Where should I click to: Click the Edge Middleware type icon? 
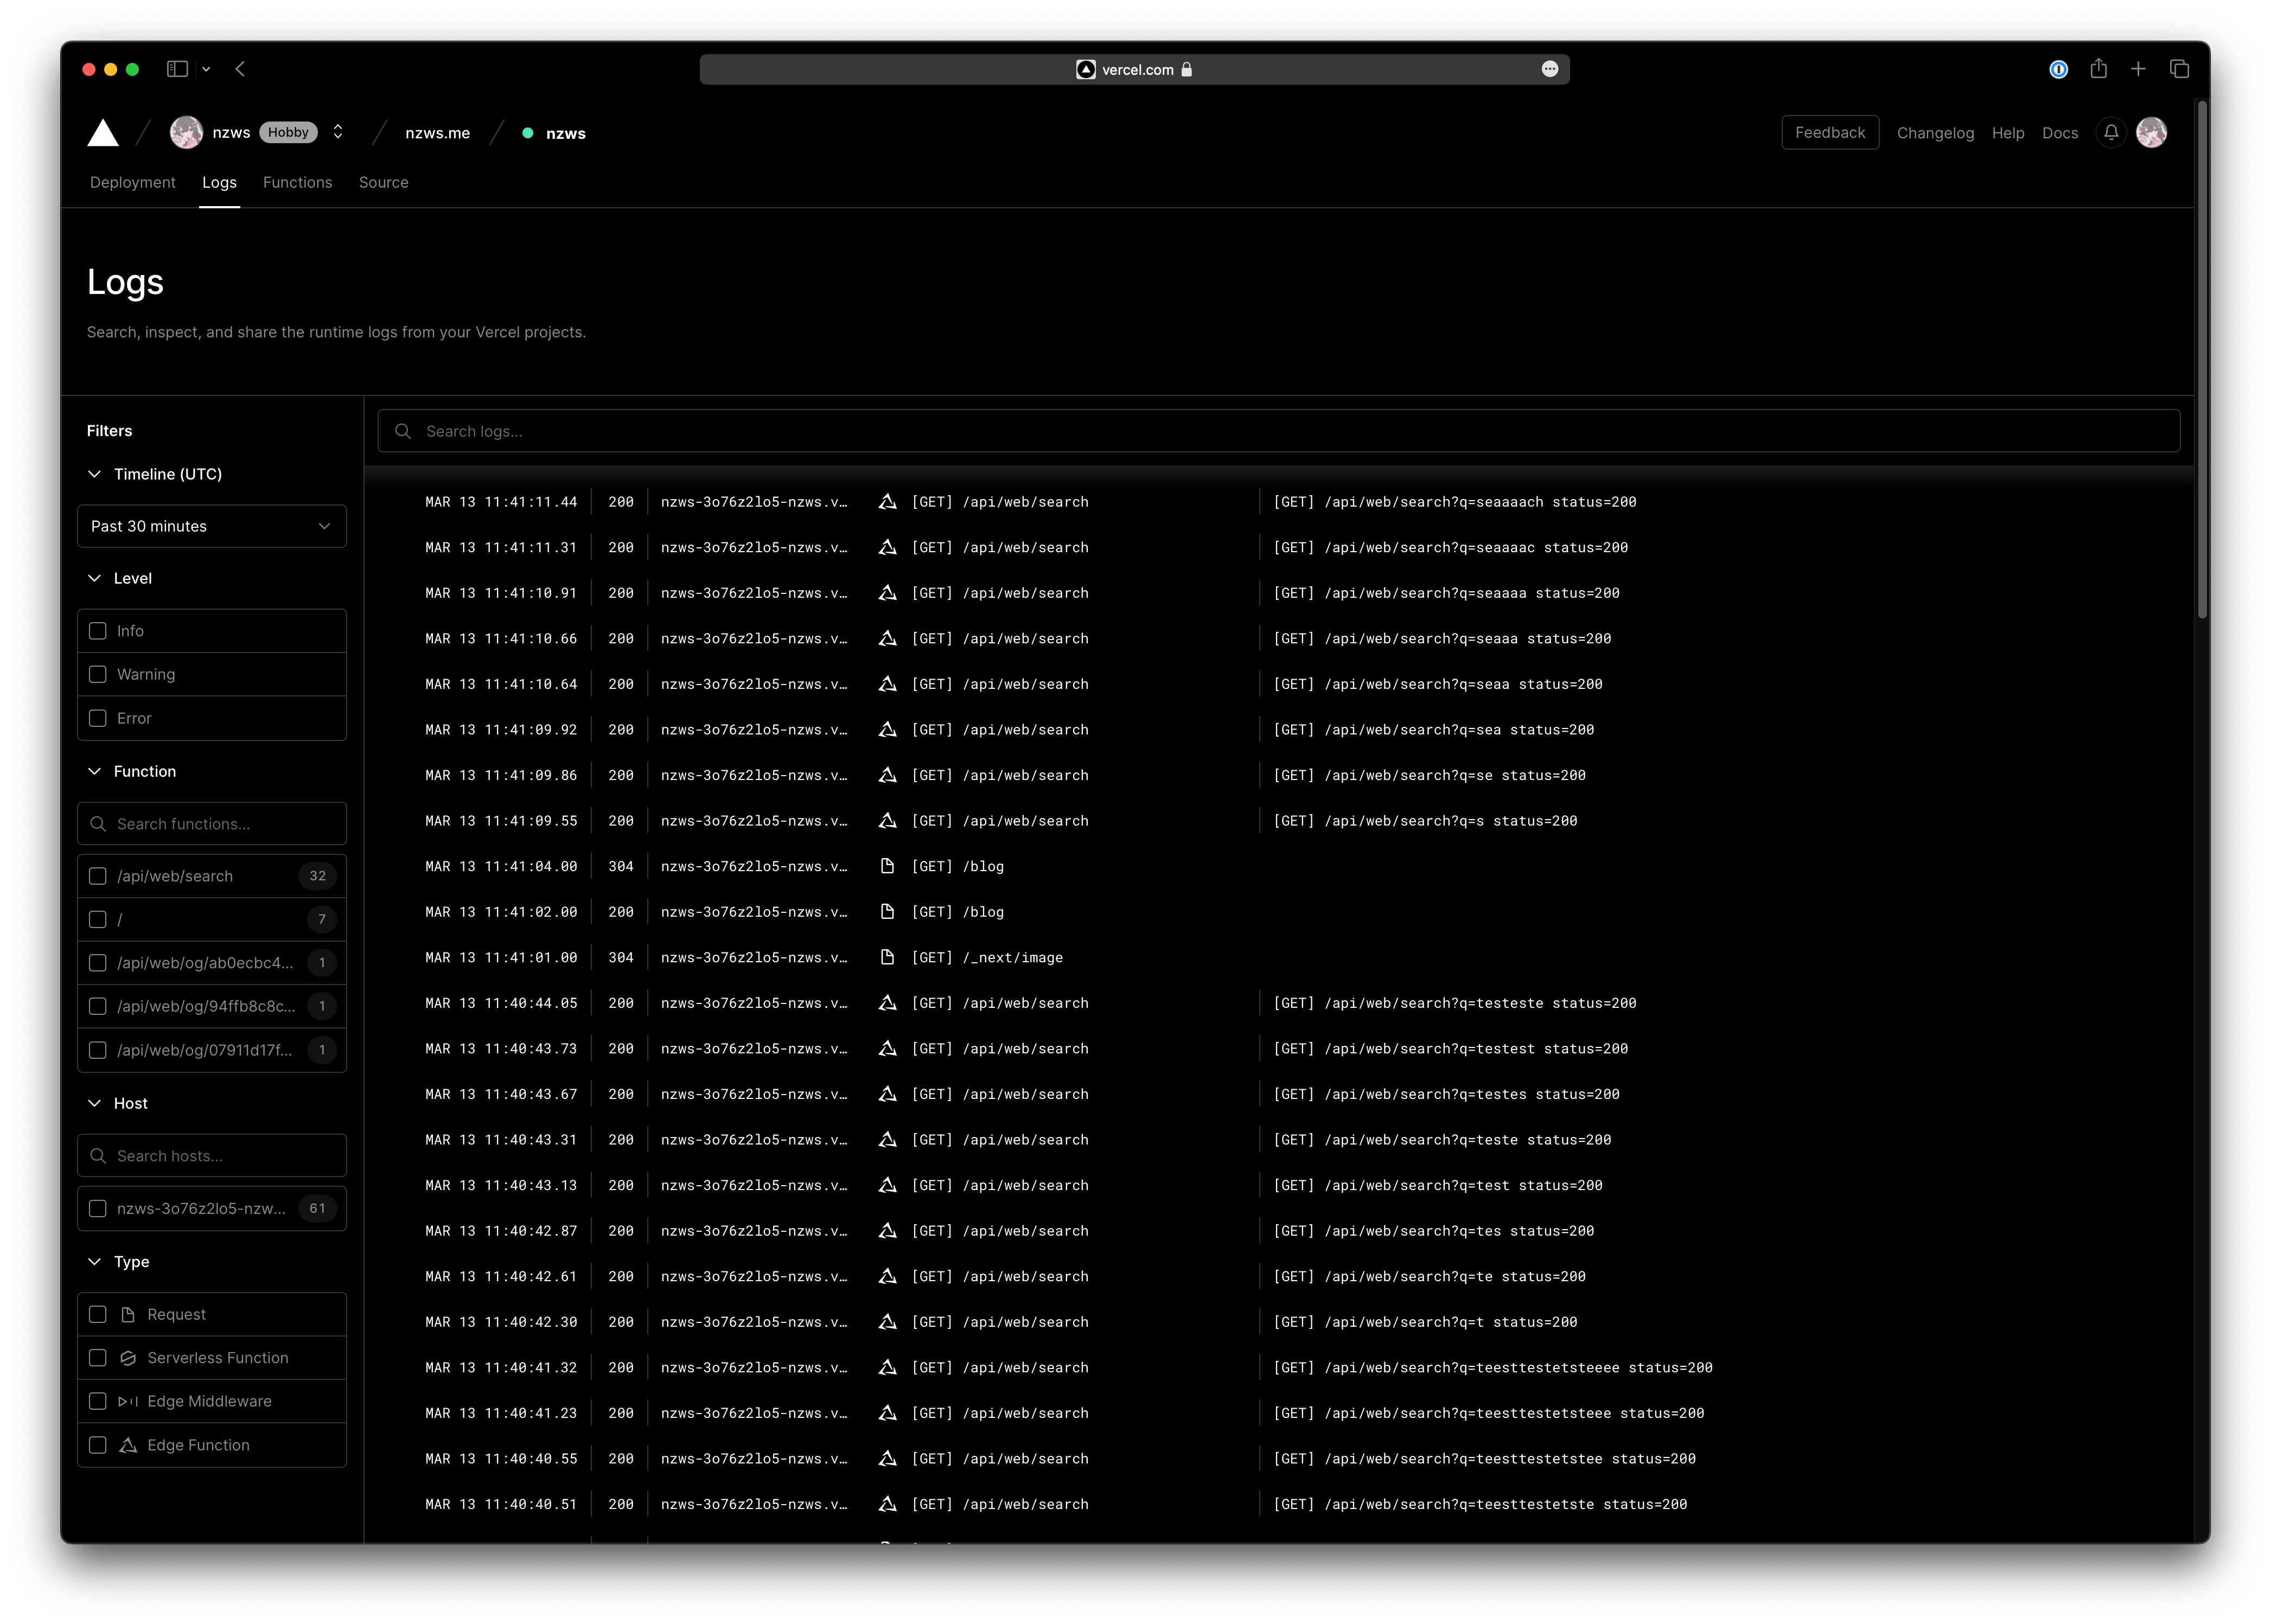[x=128, y=1401]
